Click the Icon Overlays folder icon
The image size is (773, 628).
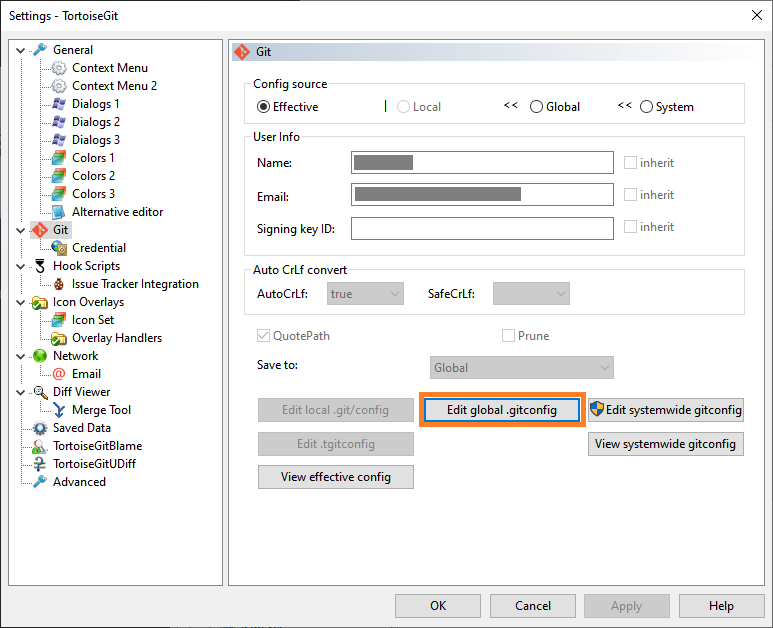(x=40, y=302)
